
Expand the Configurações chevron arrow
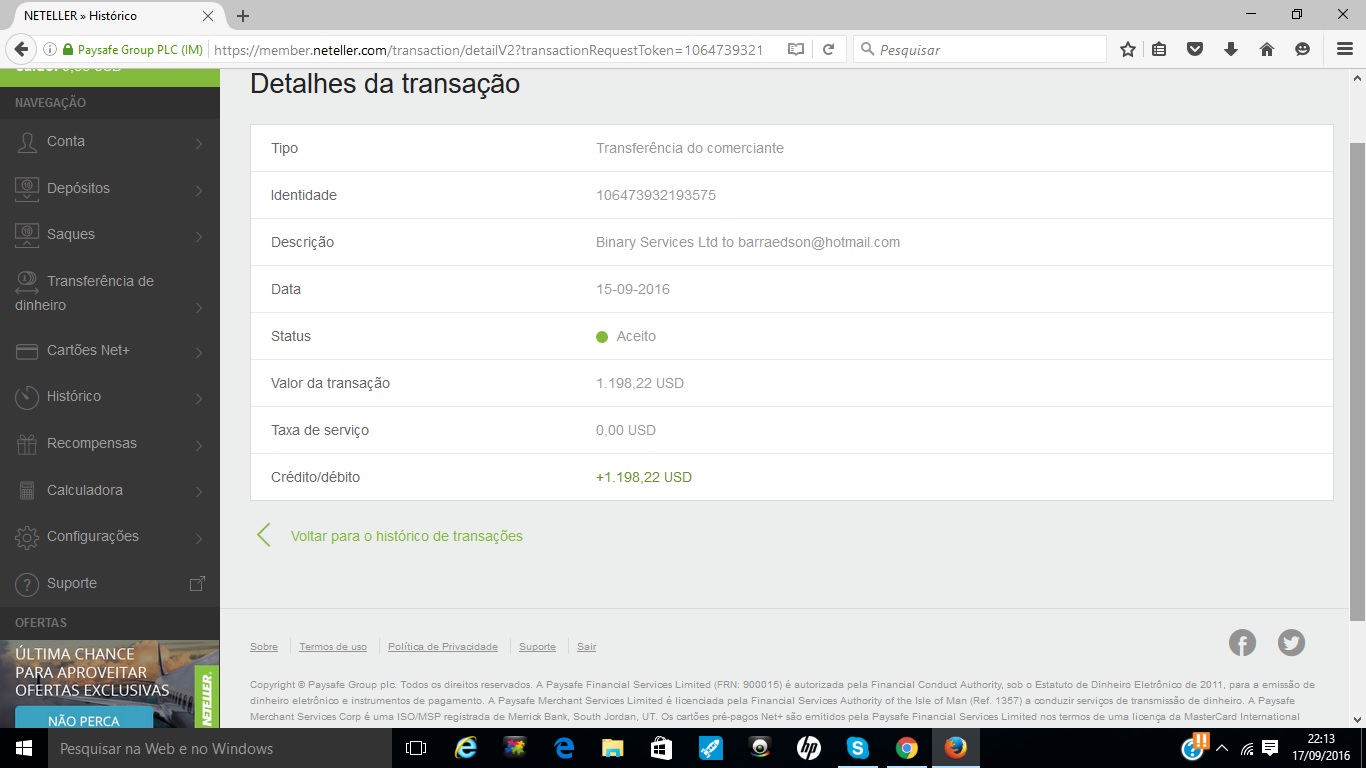coord(199,538)
